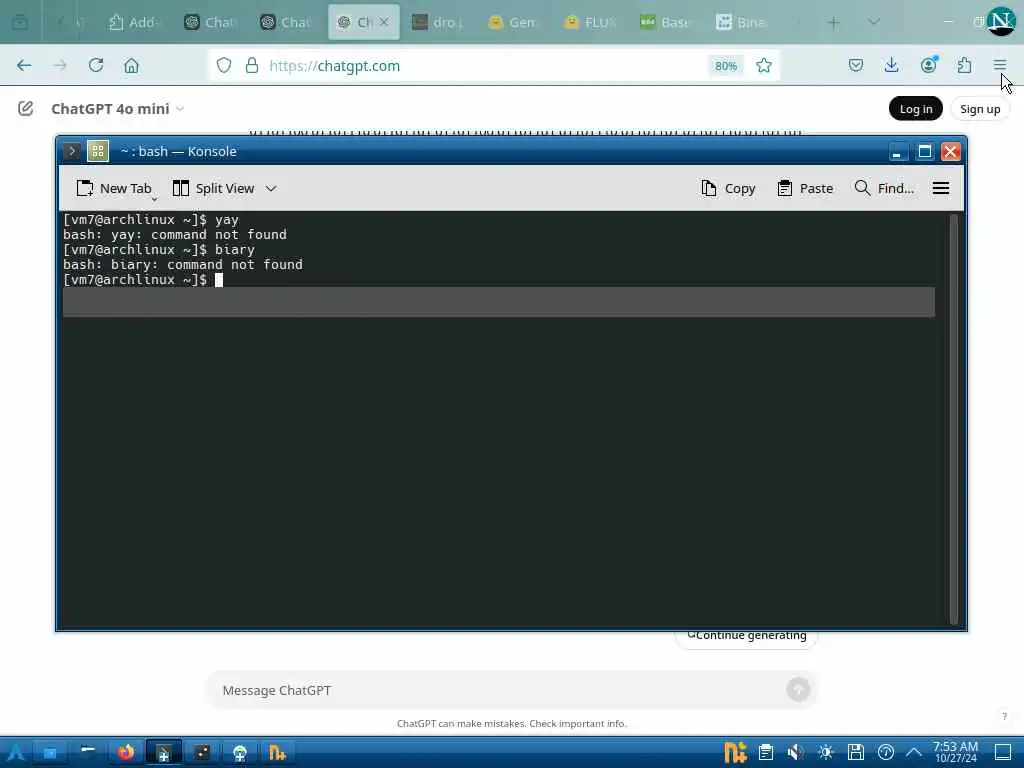Click the send message arrow button
The image size is (1024, 768).
coord(798,689)
